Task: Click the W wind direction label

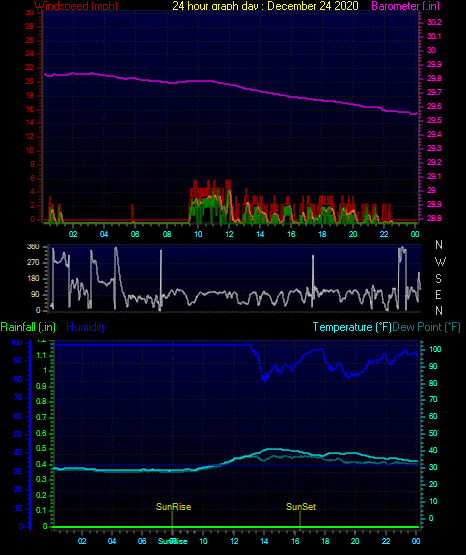Action: (440, 262)
